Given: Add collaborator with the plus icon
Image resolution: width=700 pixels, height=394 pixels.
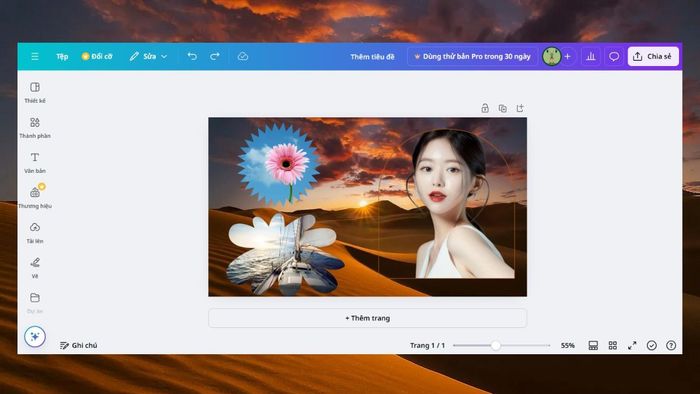Looking at the screenshot, I should (568, 57).
